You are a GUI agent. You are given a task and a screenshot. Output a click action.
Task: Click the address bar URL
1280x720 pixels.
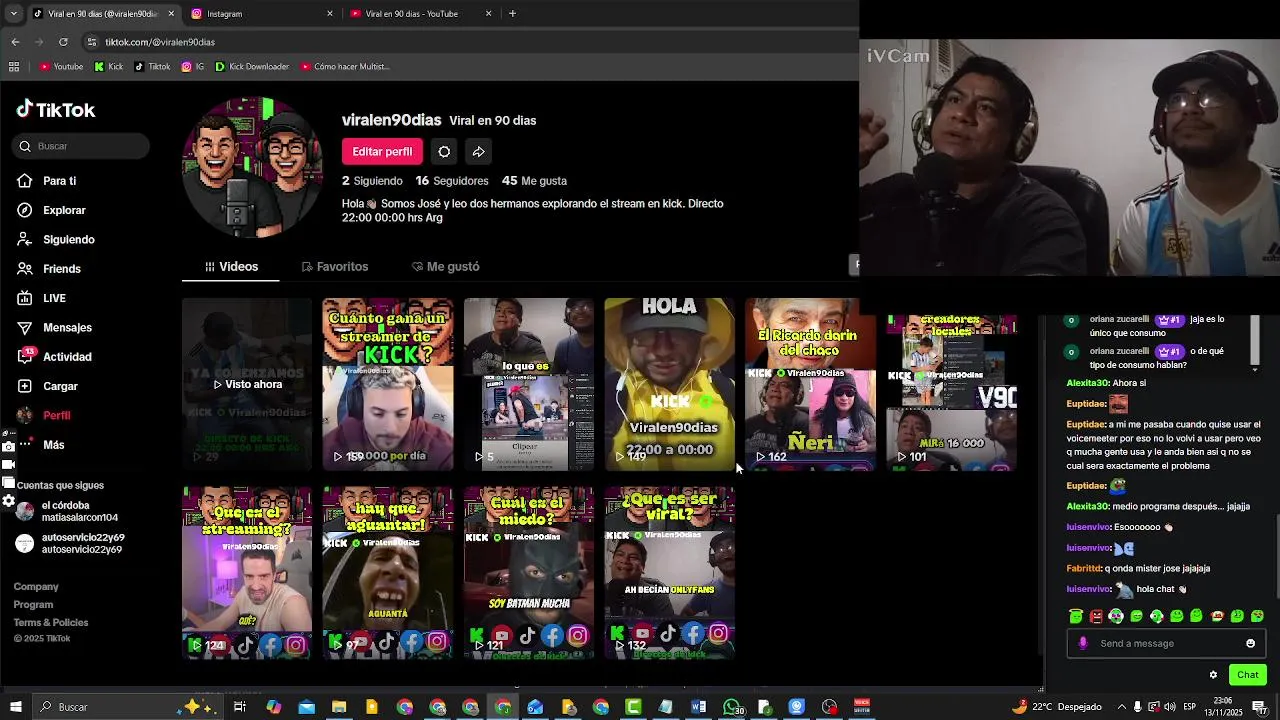point(160,42)
